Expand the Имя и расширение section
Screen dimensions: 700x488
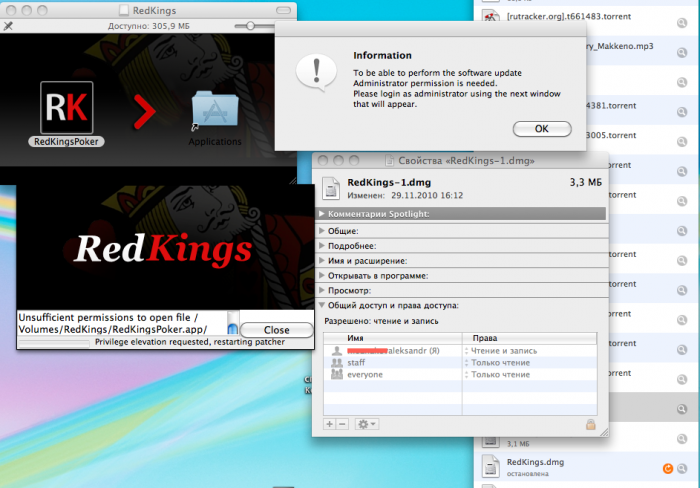click(x=322, y=261)
